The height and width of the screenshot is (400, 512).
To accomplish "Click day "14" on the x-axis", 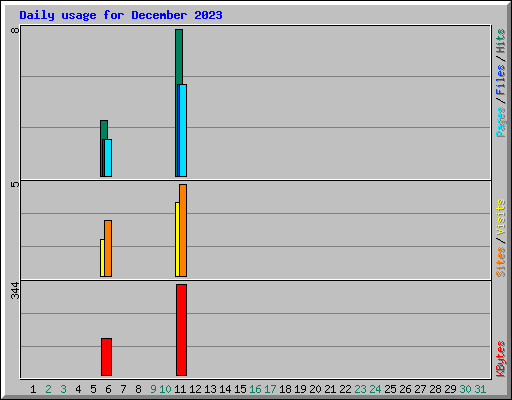I will click(x=225, y=389).
